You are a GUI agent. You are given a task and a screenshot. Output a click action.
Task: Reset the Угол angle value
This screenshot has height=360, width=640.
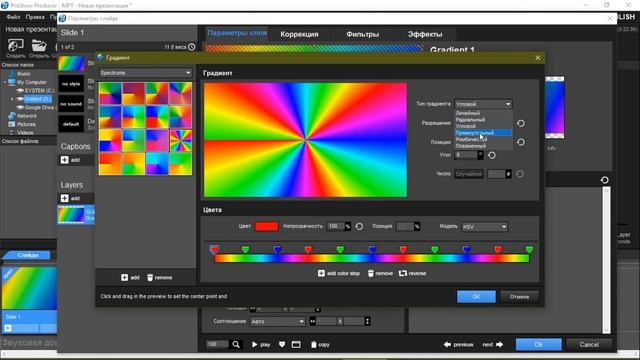pos(492,155)
